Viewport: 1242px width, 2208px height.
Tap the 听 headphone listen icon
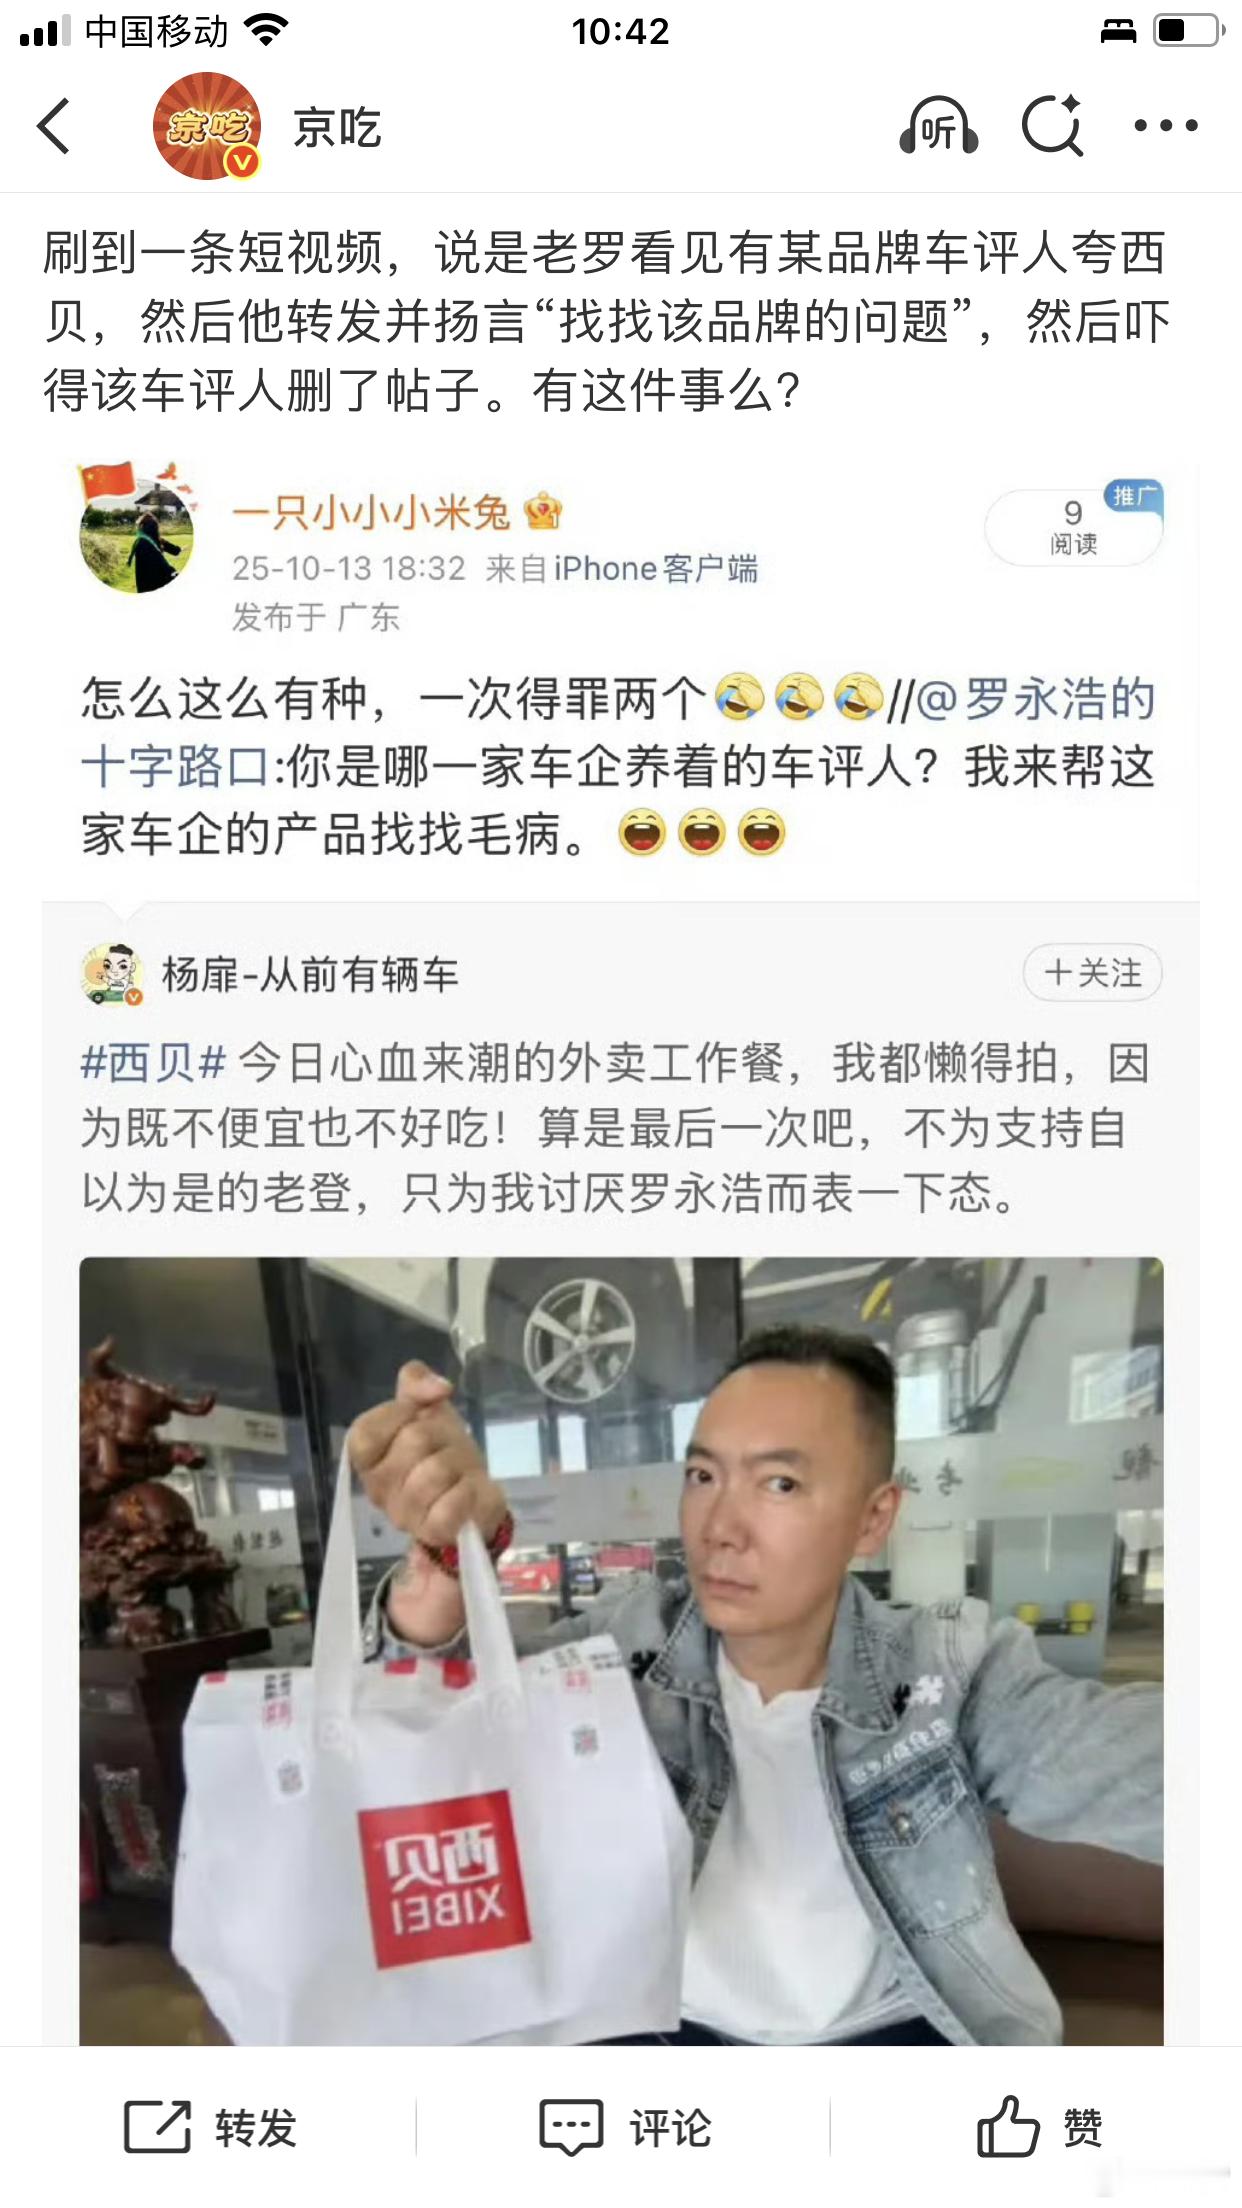[938, 126]
